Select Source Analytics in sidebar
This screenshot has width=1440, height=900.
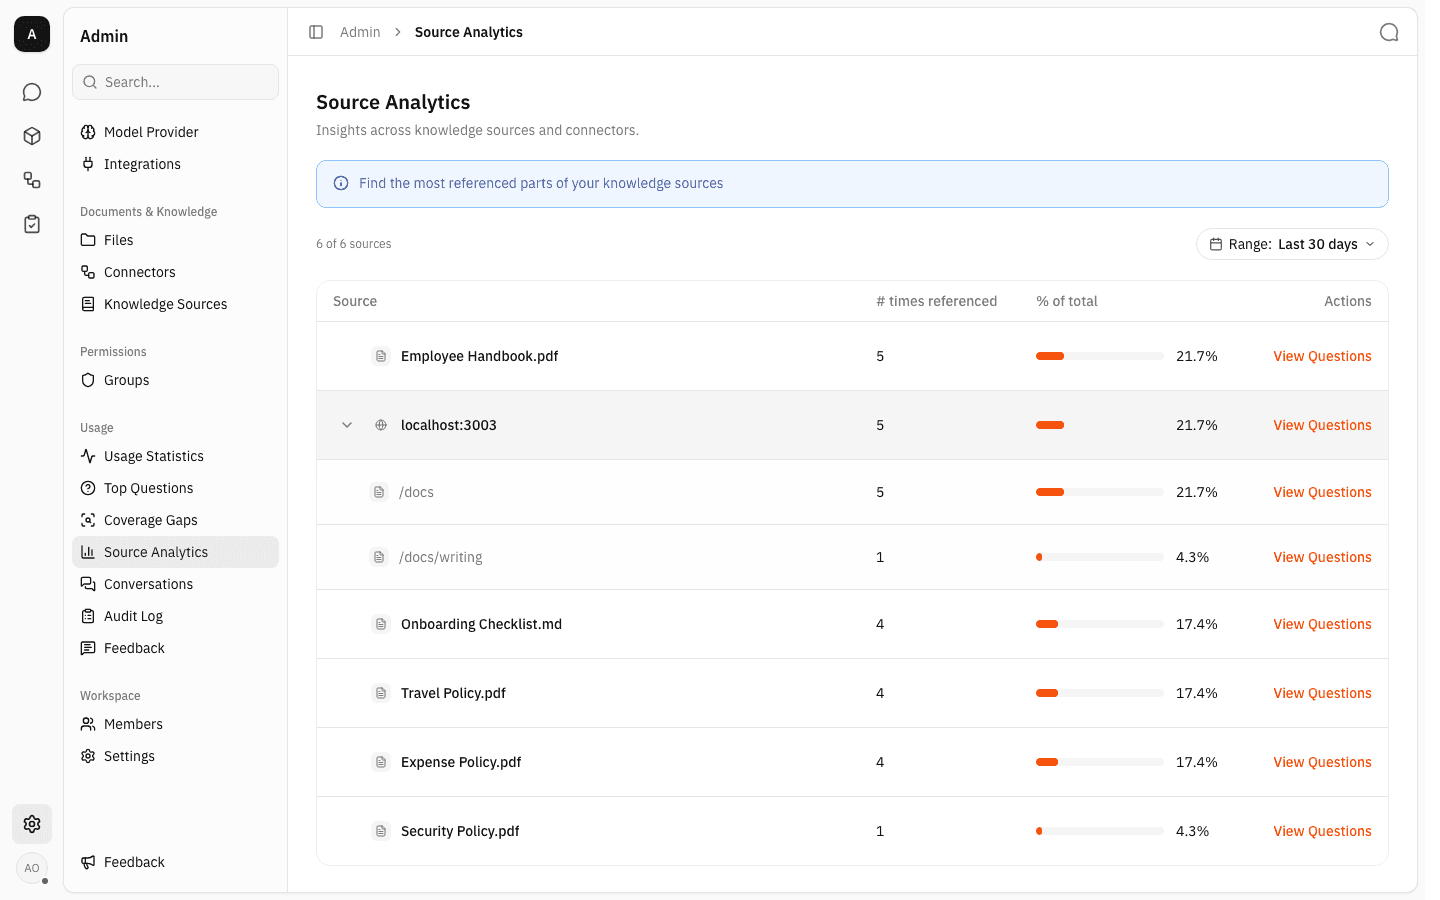tap(175, 552)
